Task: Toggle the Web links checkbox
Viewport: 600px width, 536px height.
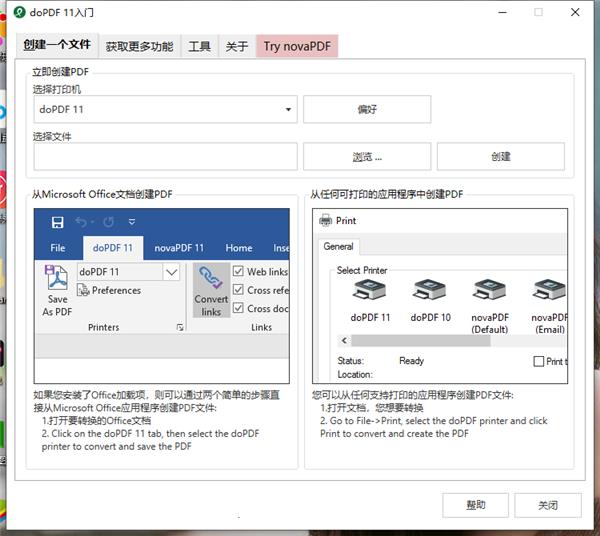Action: coord(238,271)
